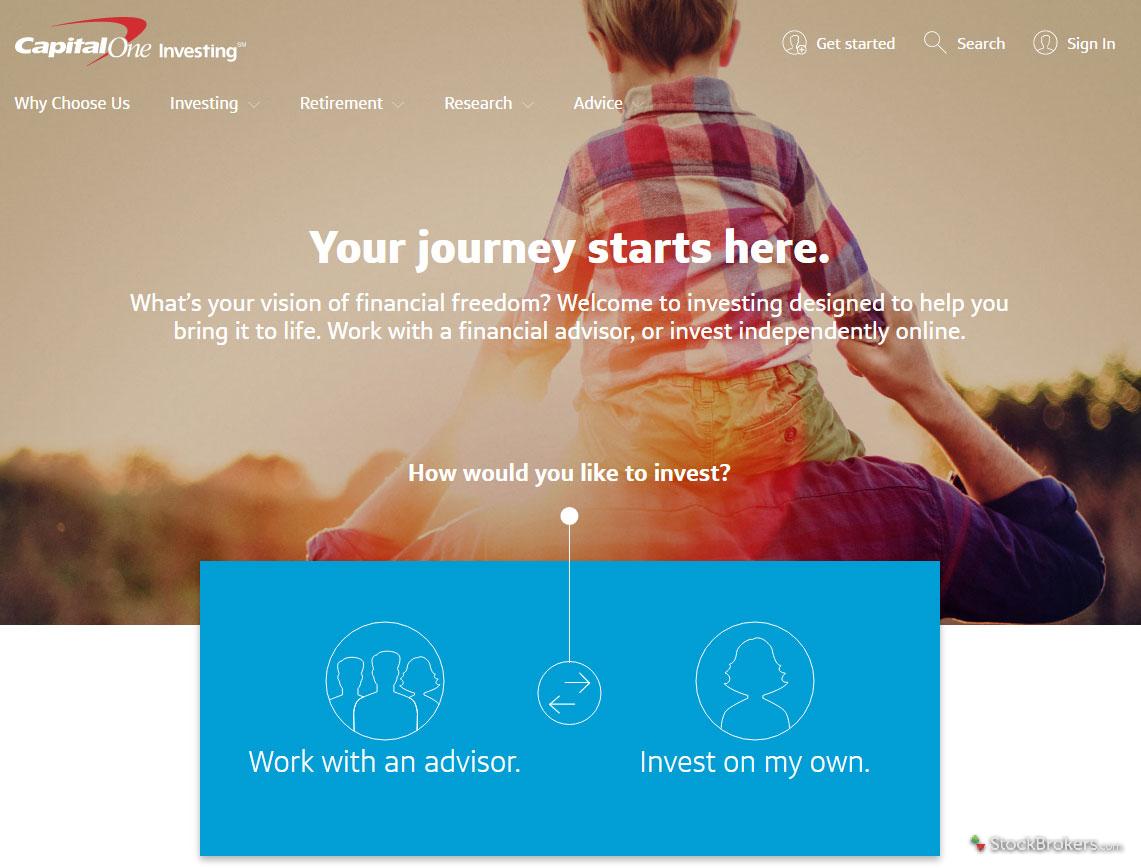Click the single investor circle icon

pyautogui.click(x=755, y=681)
